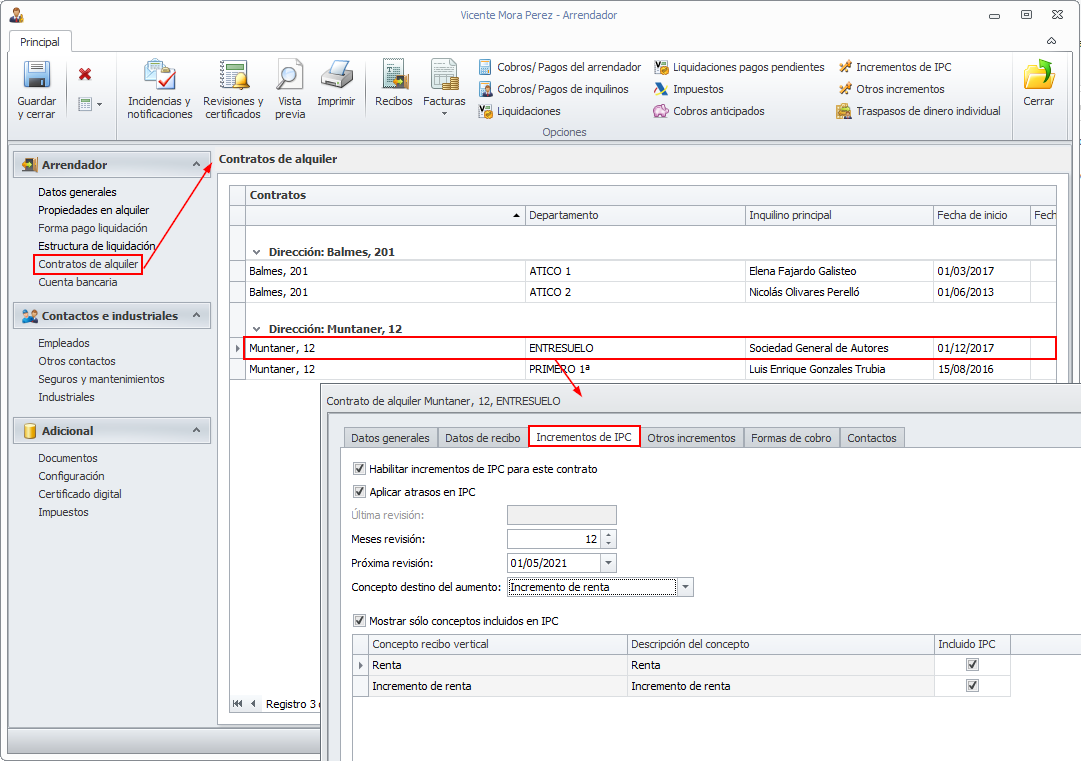Viewport: 1081px width, 761px height.
Task: Open Concepto destino del aumento dropdown
Action: coord(685,587)
